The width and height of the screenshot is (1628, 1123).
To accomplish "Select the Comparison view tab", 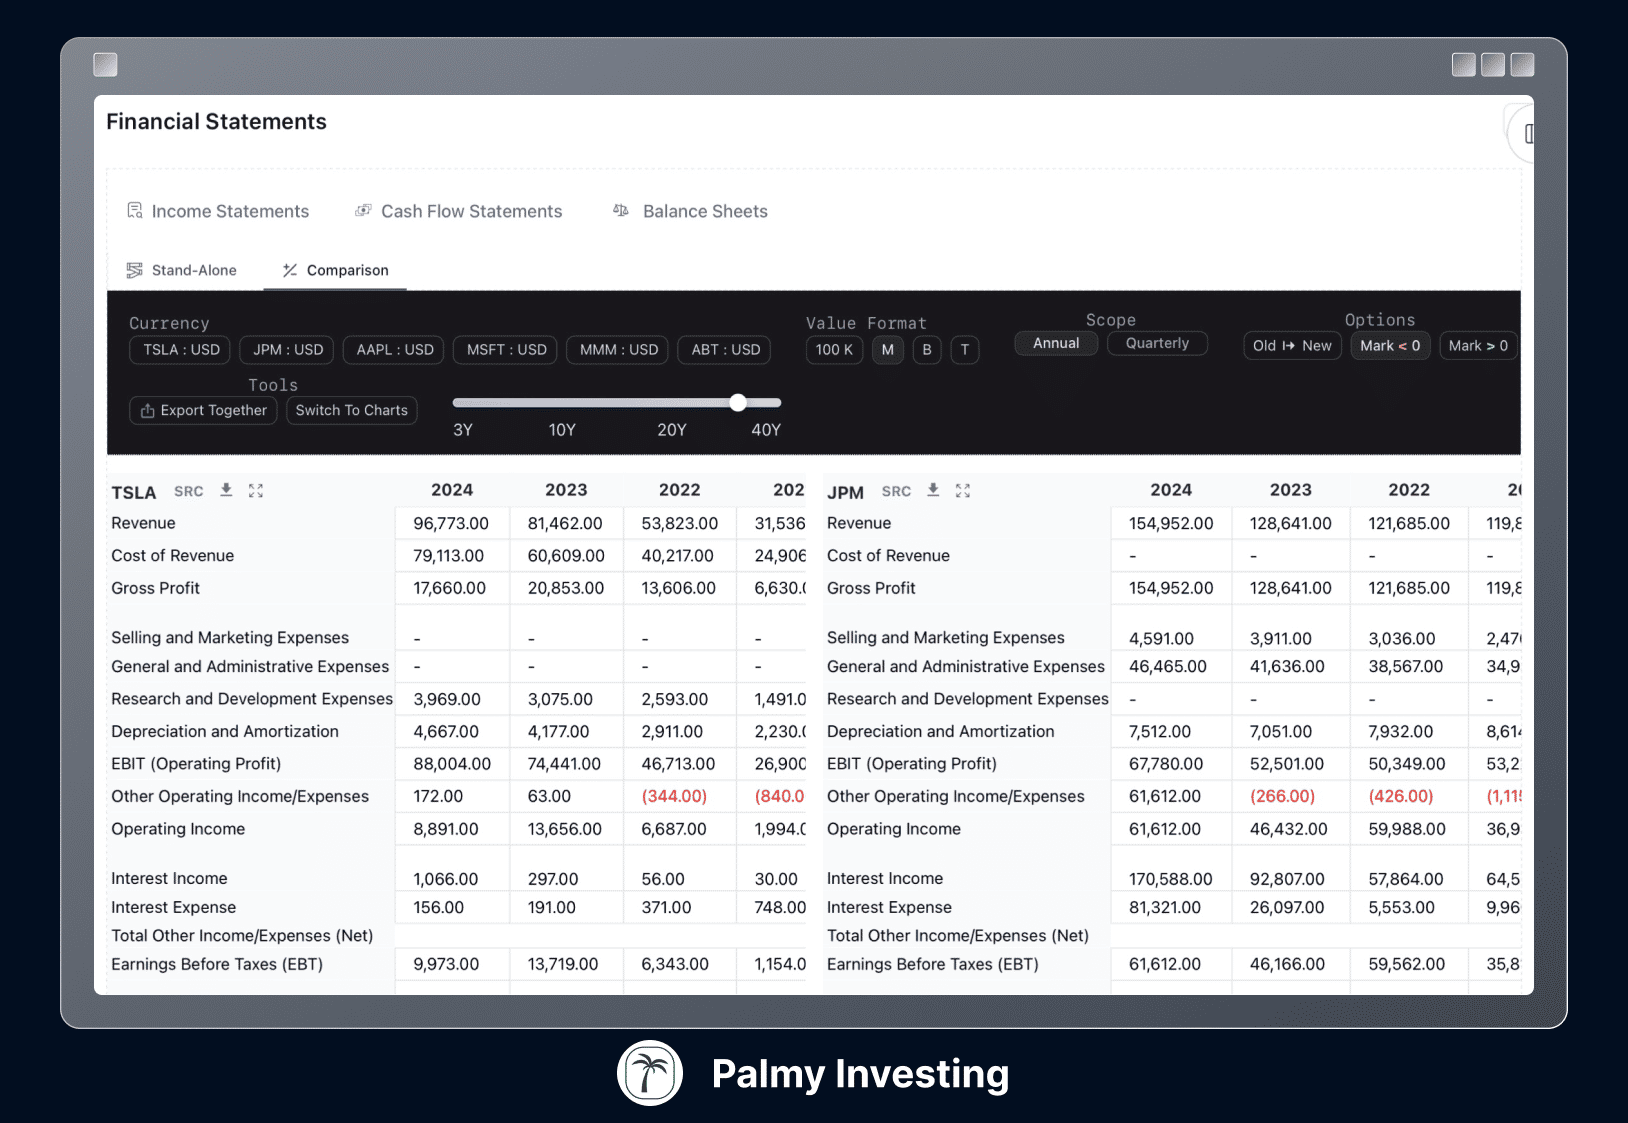I will (335, 270).
